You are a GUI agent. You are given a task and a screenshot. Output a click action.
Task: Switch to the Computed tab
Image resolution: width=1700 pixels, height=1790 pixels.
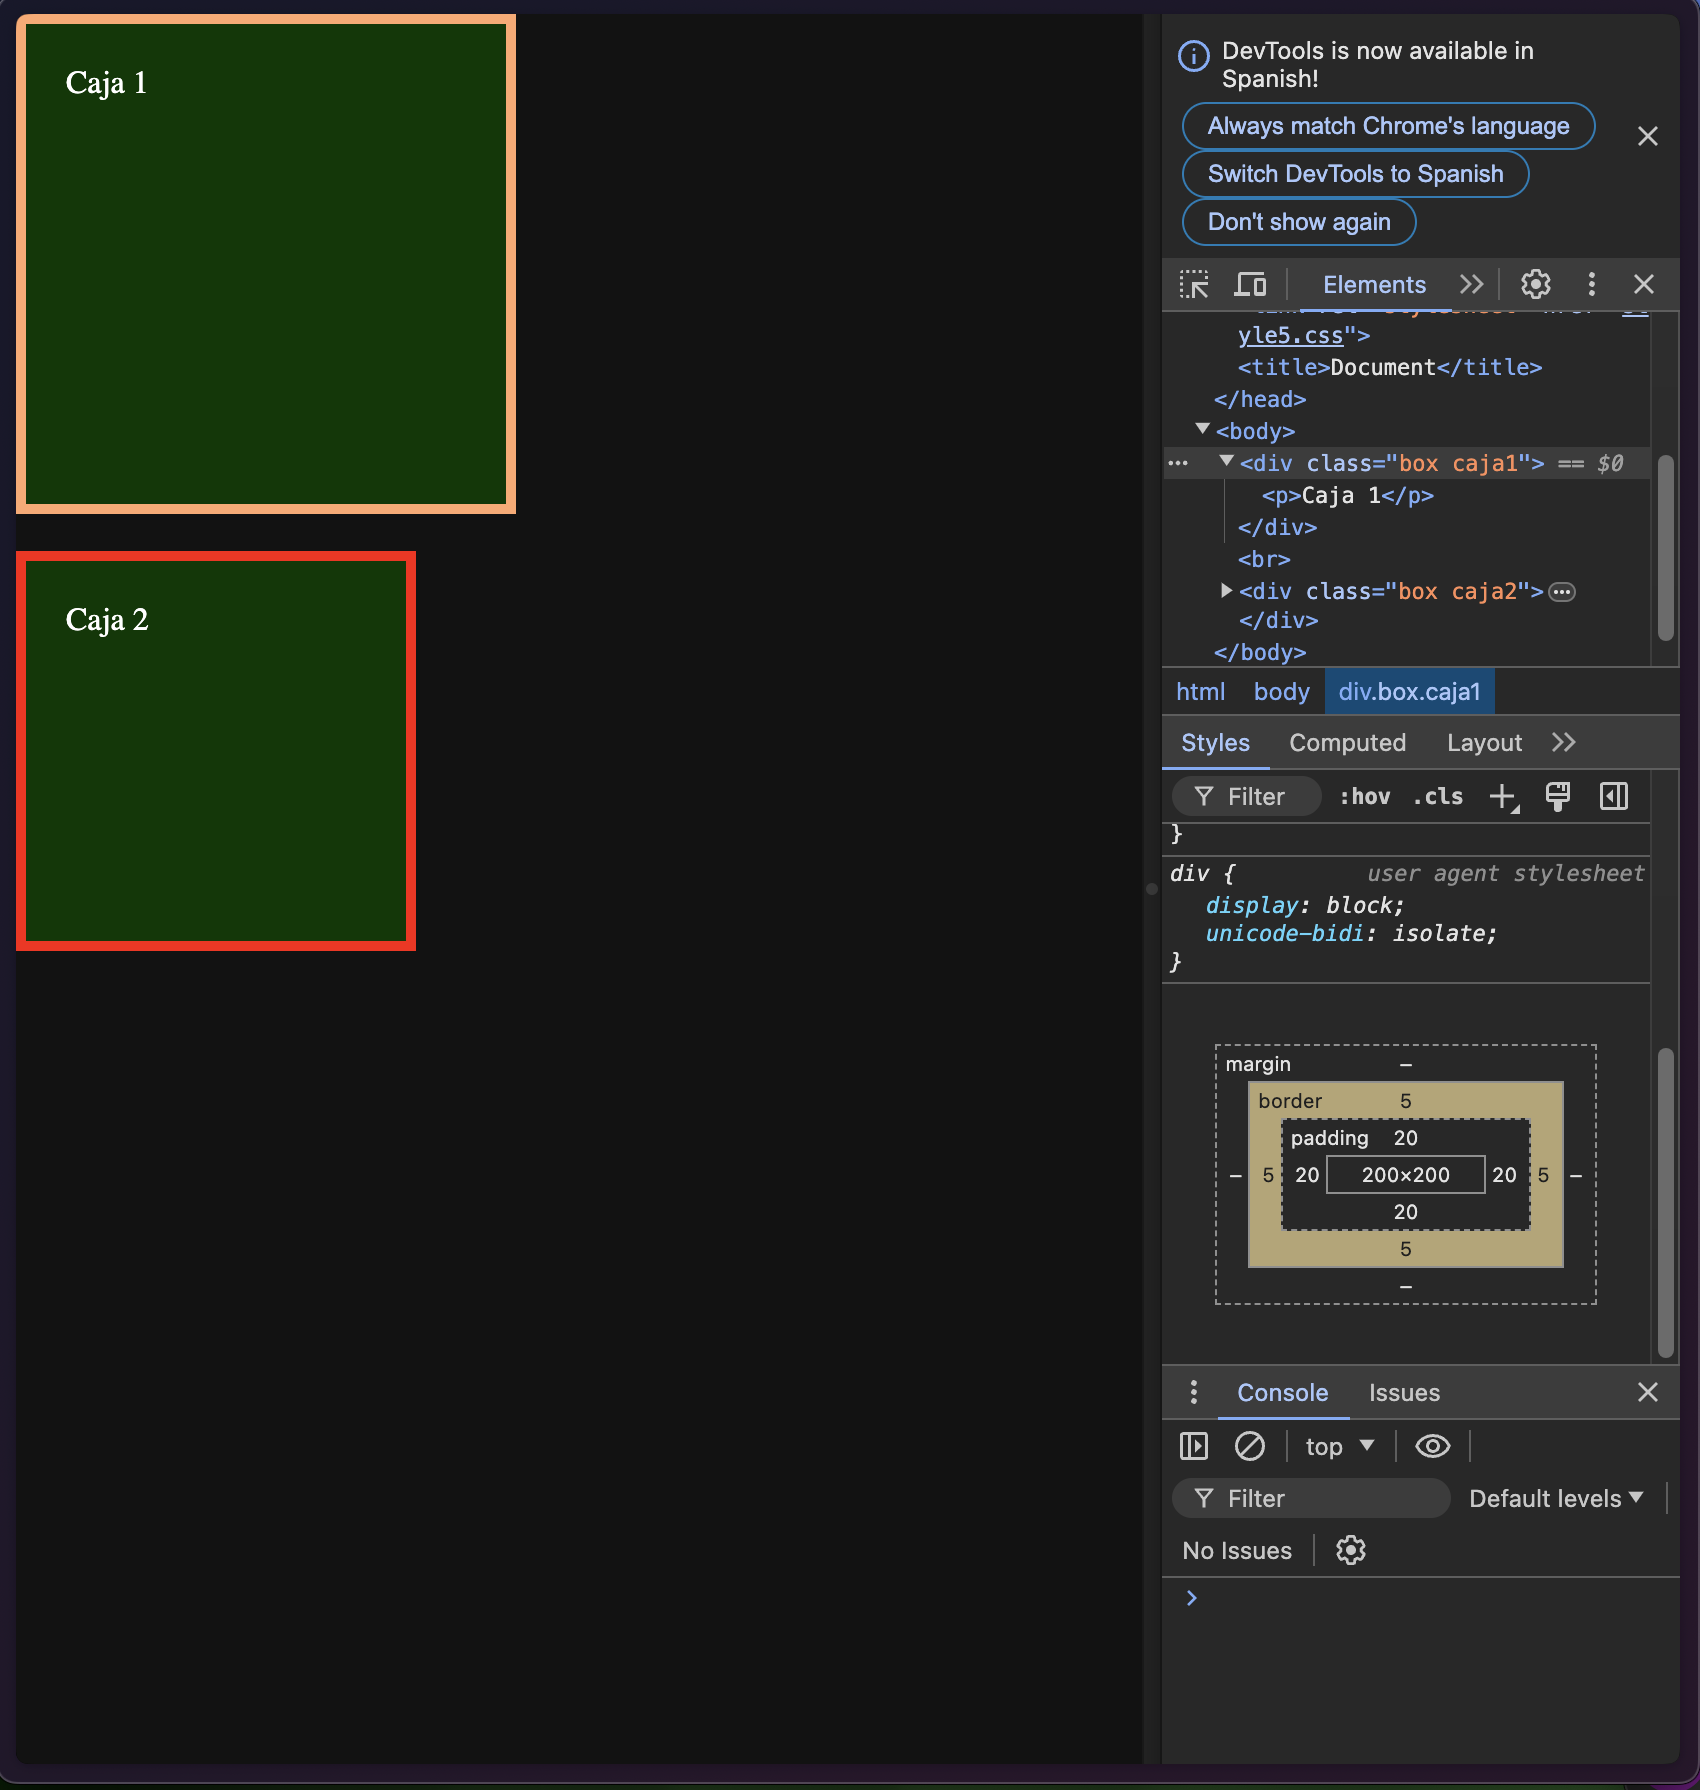[1347, 743]
